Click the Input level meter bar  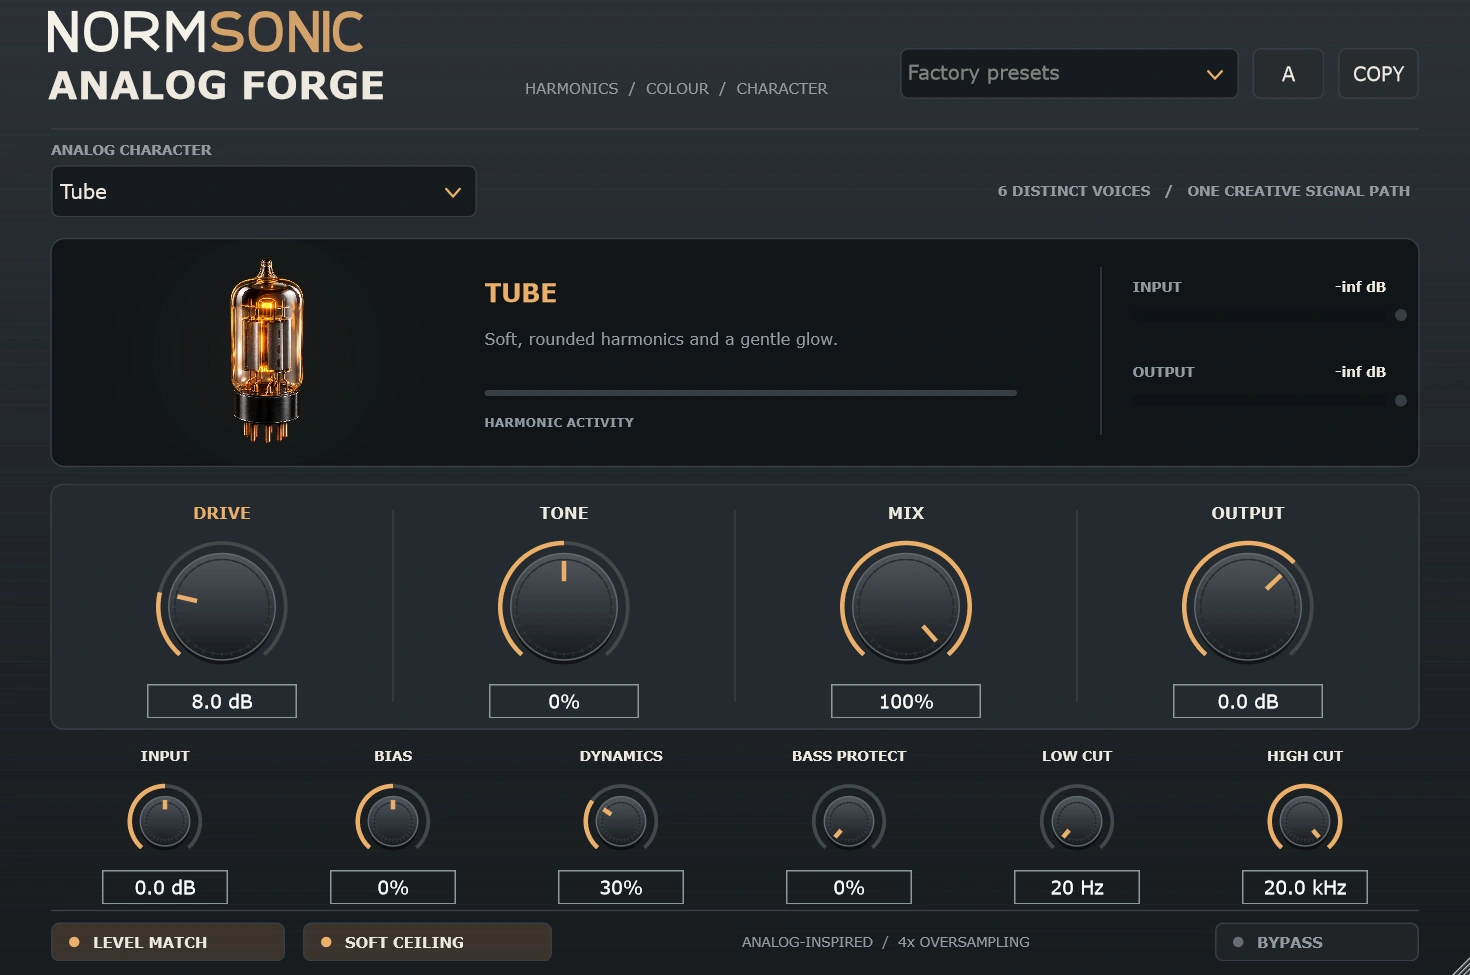1262,315
